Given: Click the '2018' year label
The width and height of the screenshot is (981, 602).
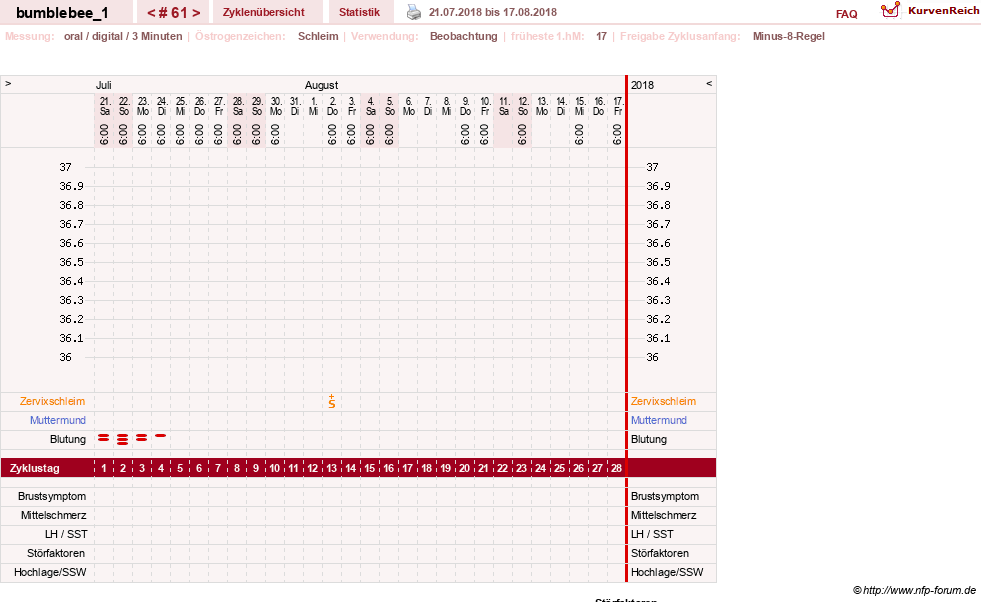Looking at the screenshot, I should [642, 85].
